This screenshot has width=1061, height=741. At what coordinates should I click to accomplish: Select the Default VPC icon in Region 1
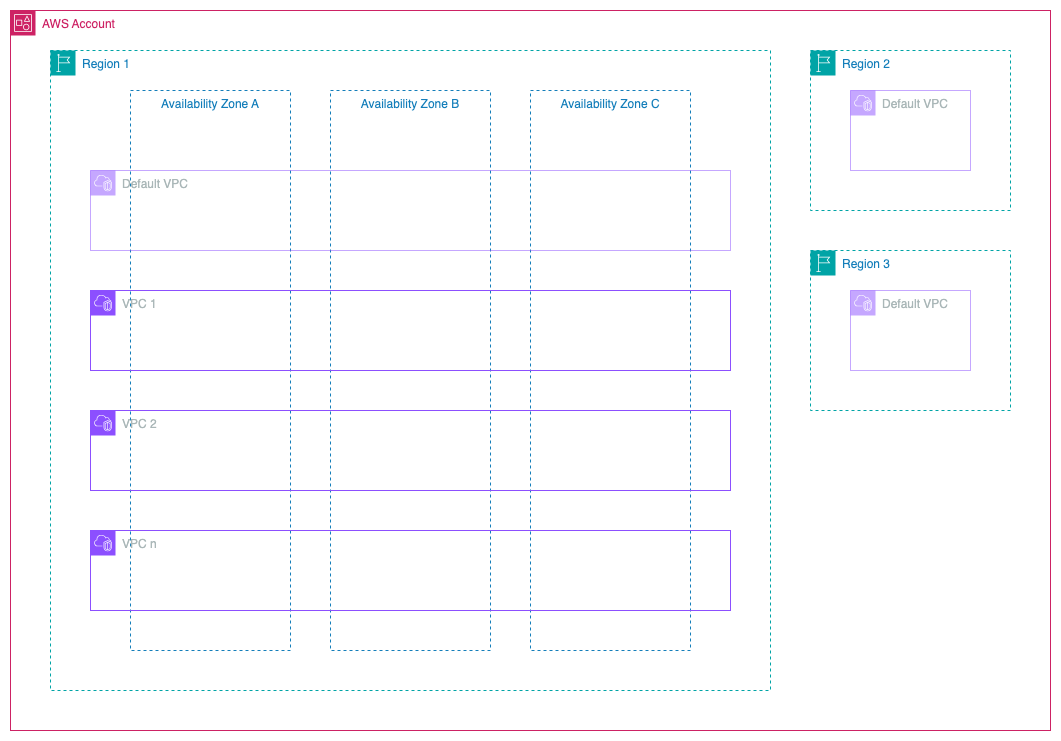(x=103, y=183)
